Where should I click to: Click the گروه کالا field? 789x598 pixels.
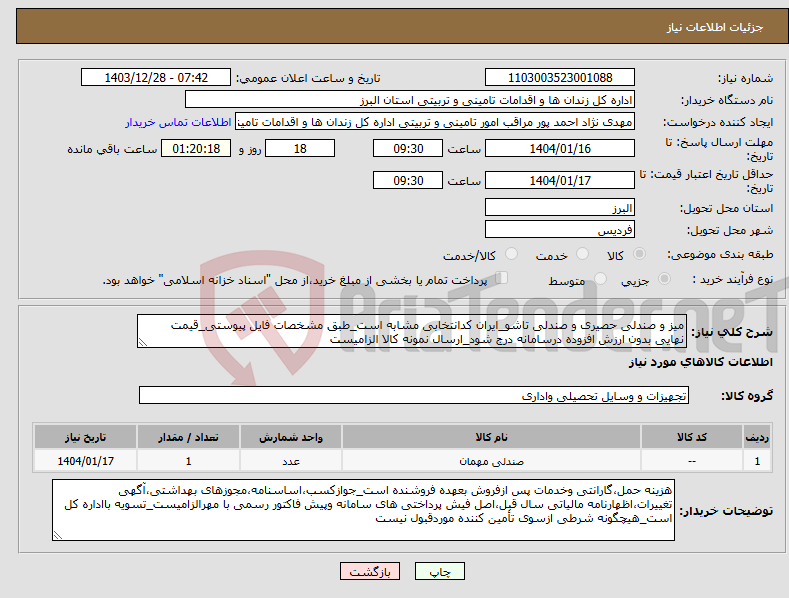click(414, 395)
